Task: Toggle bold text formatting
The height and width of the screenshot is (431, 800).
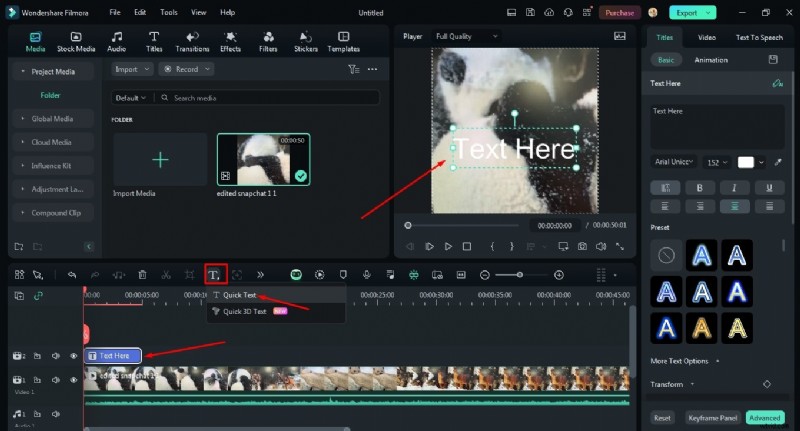Action: coord(699,188)
